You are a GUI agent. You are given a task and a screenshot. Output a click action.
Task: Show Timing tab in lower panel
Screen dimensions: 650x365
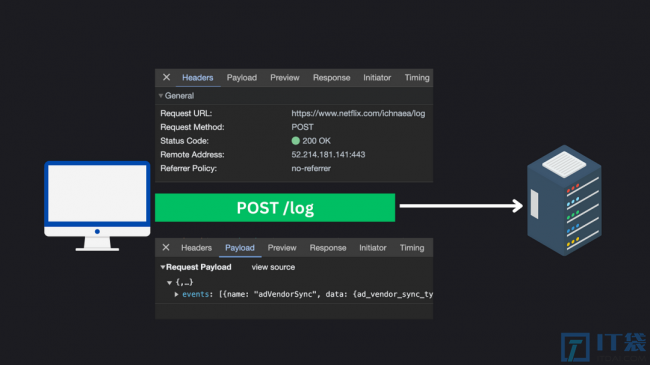click(x=412, y=248)
